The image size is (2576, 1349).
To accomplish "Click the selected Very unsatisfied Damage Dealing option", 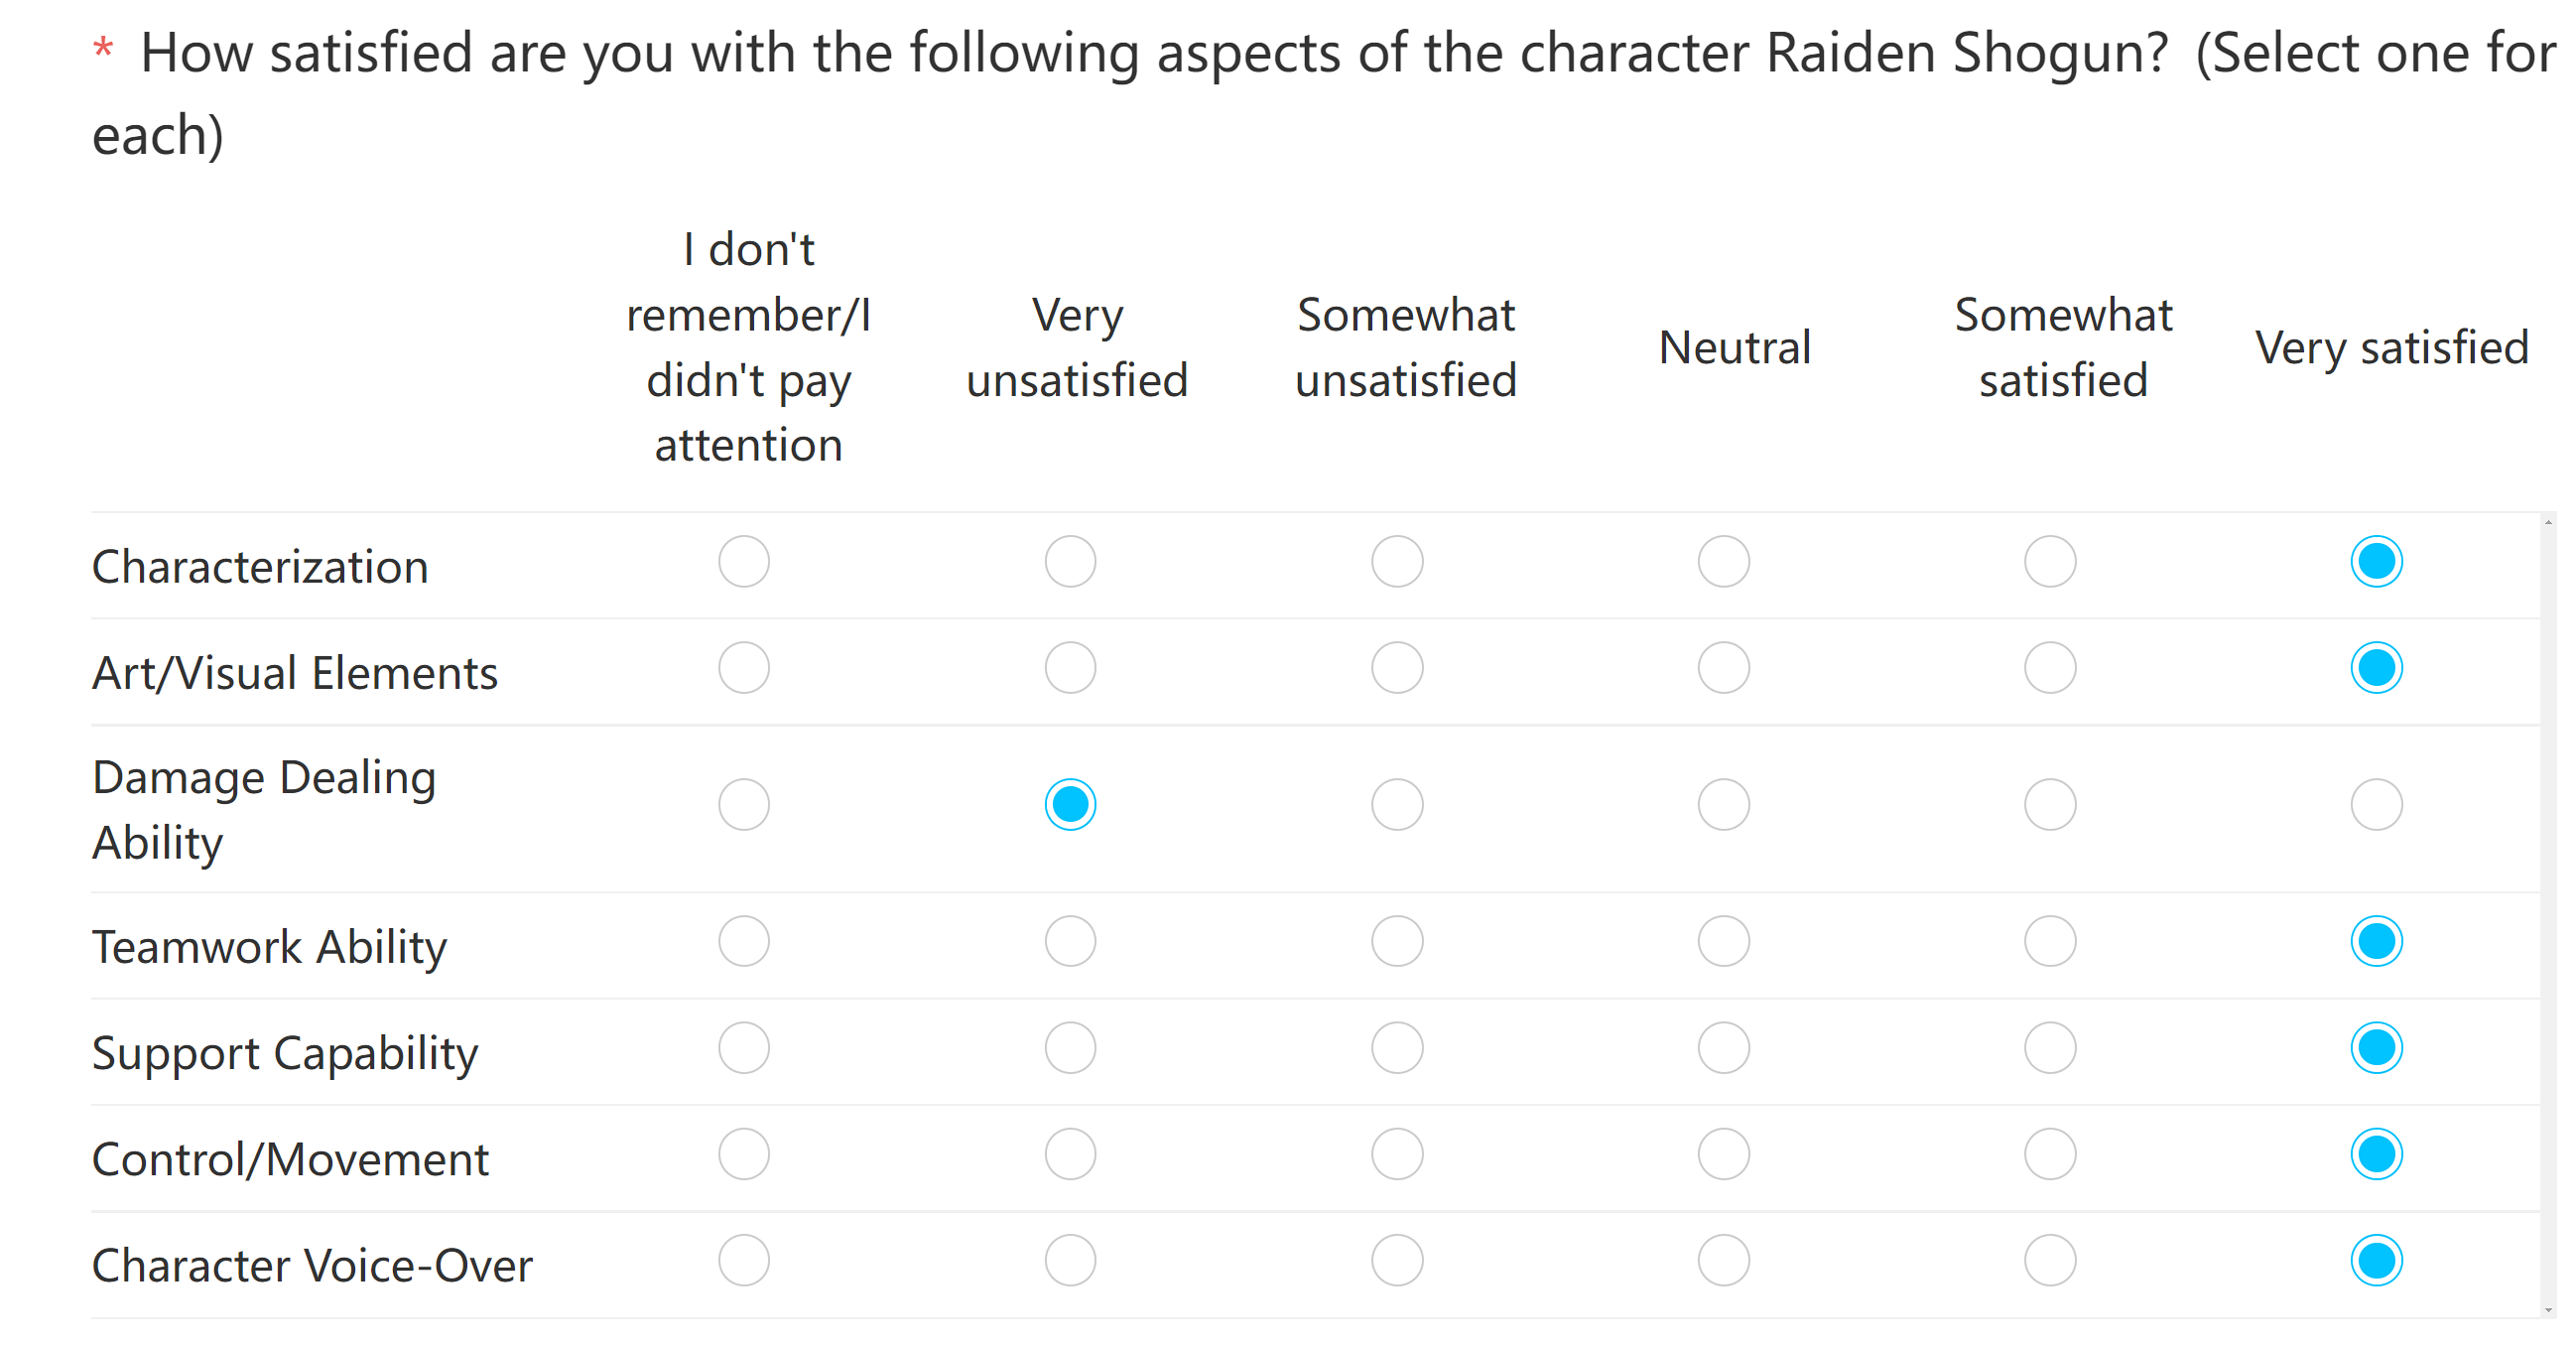I will pos(1070,804).
